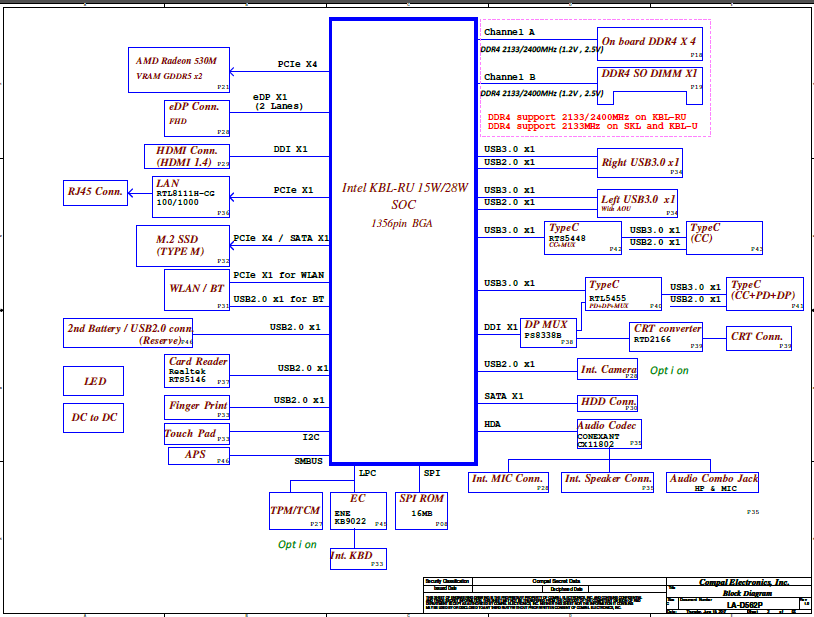The image size is (814, 617).
Task: Select the PCIe X1 for WLAN label
Action: coord(279,275)
